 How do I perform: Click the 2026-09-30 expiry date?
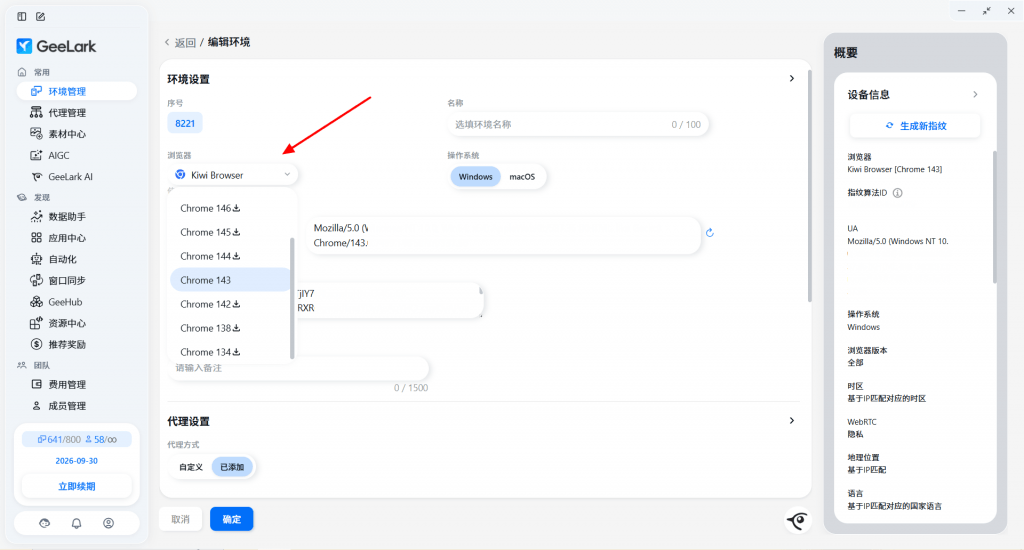pos(76,461)
